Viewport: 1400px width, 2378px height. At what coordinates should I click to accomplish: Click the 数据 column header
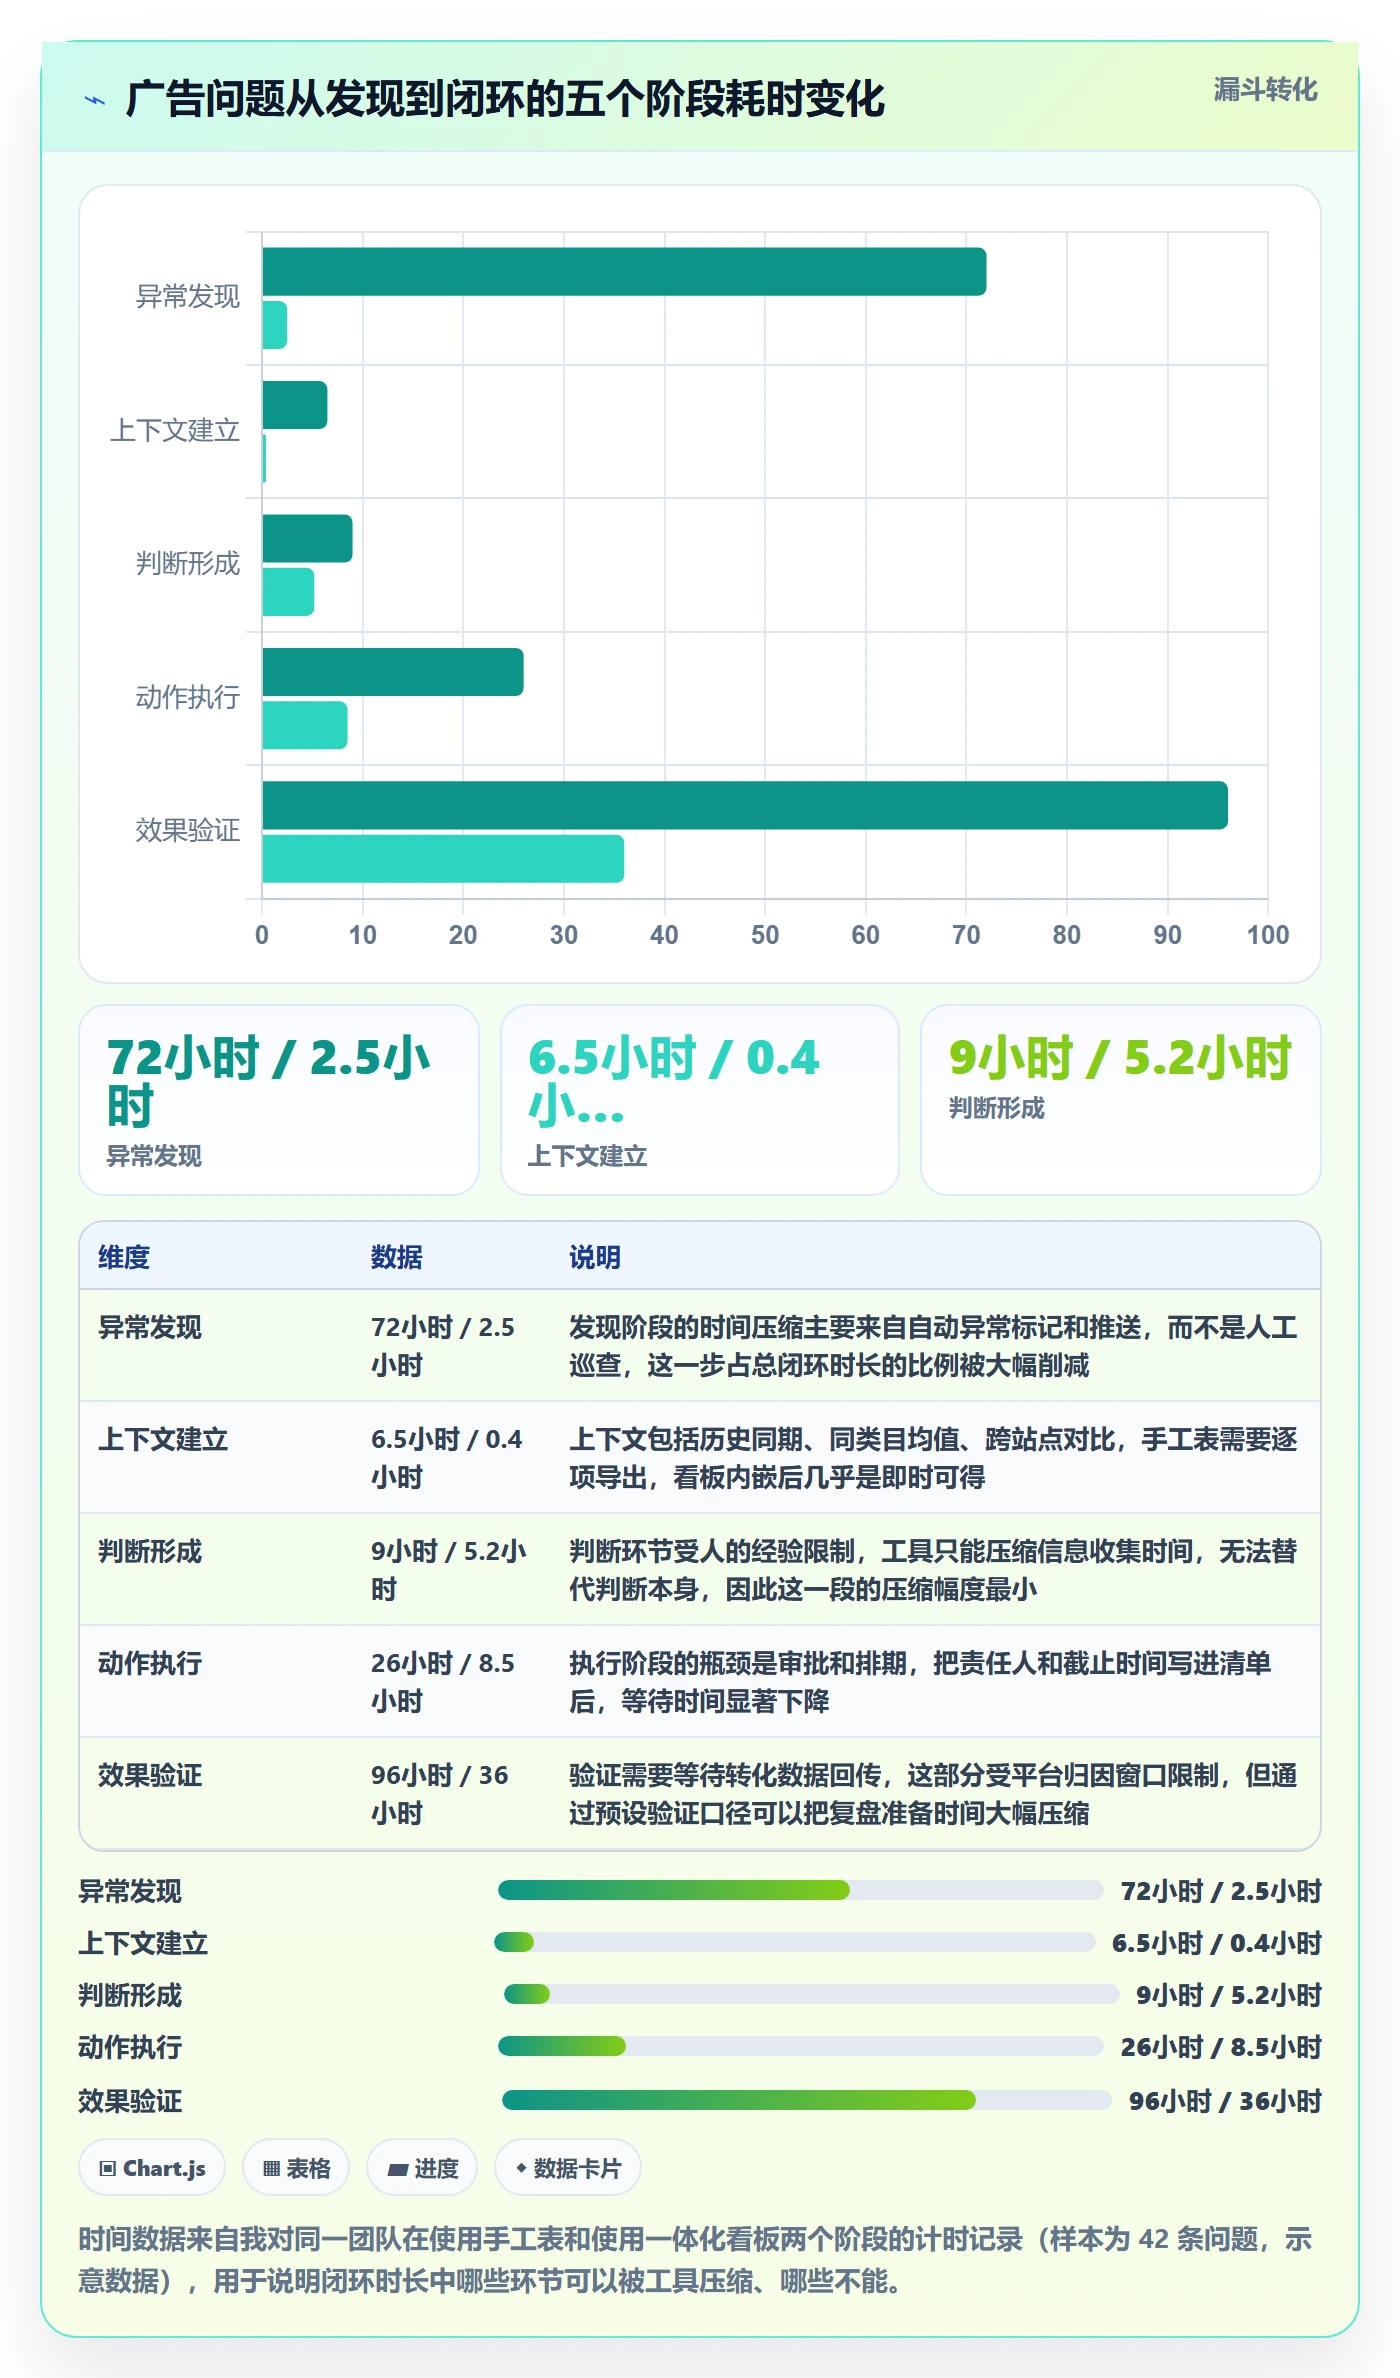pos(397,1257)
